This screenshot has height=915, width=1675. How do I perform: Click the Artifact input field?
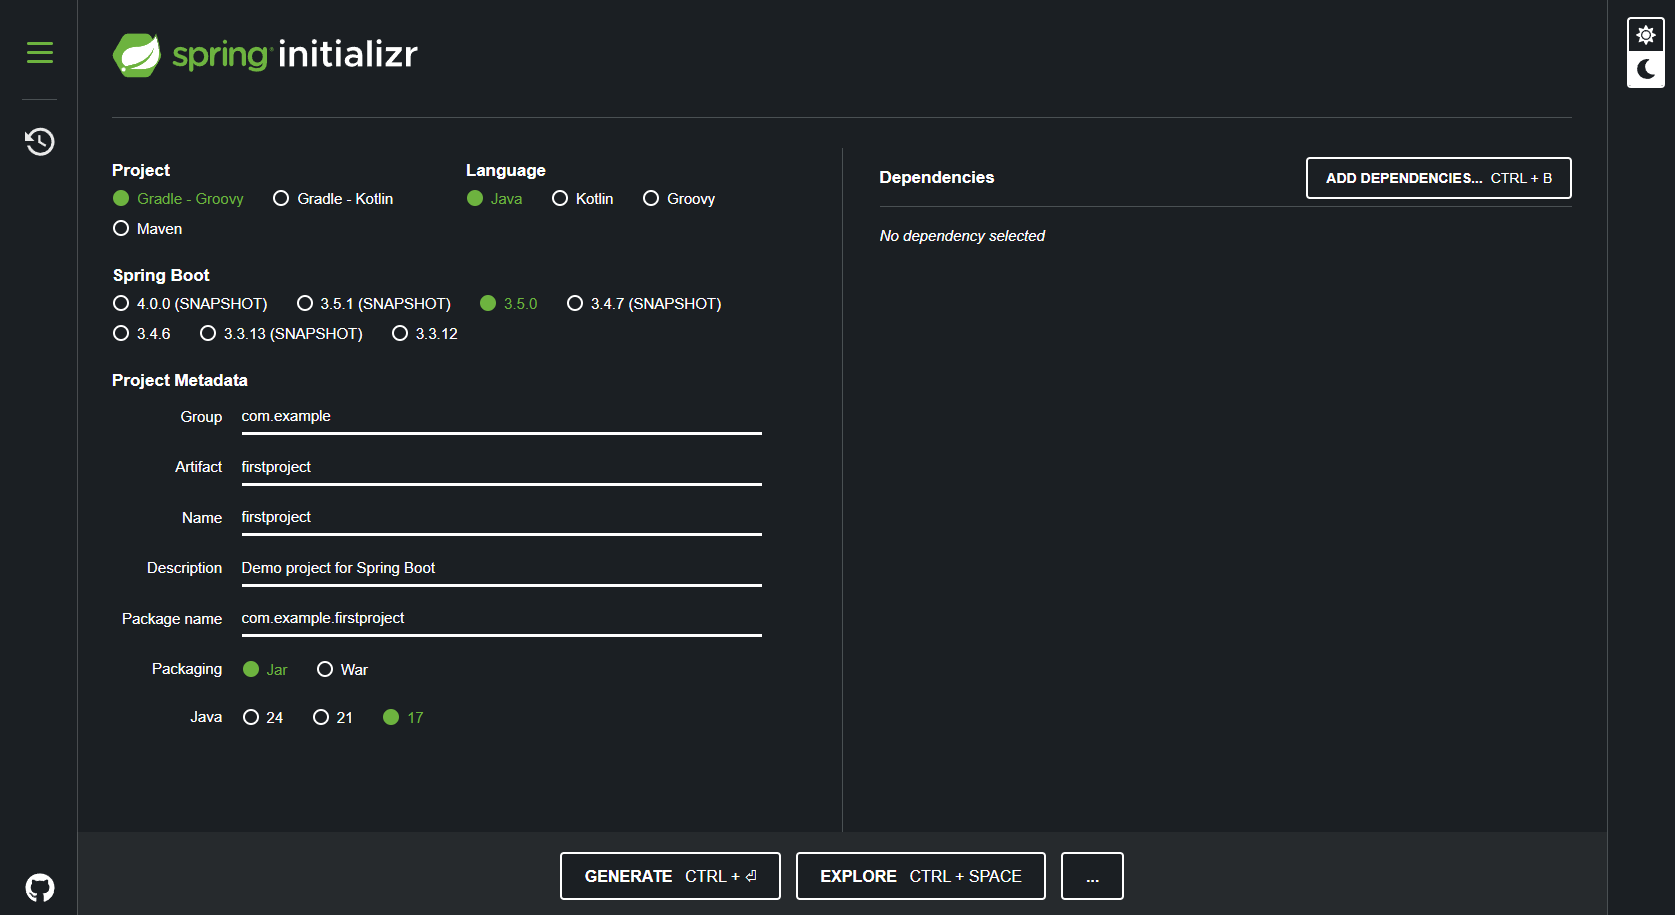tap(501, 468)
